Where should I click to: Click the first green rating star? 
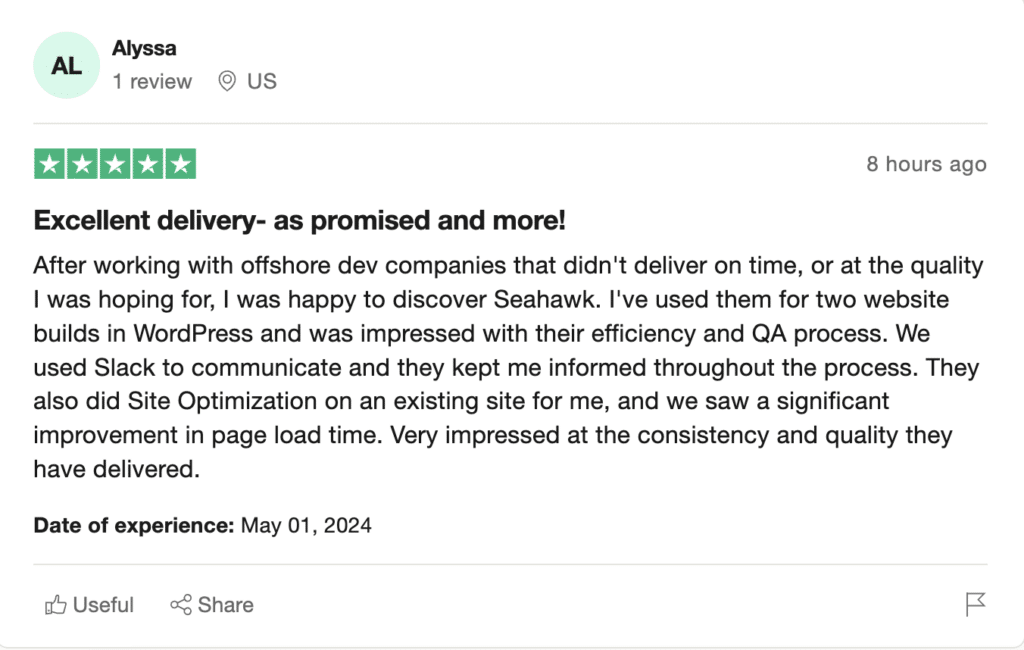(50, 164)
